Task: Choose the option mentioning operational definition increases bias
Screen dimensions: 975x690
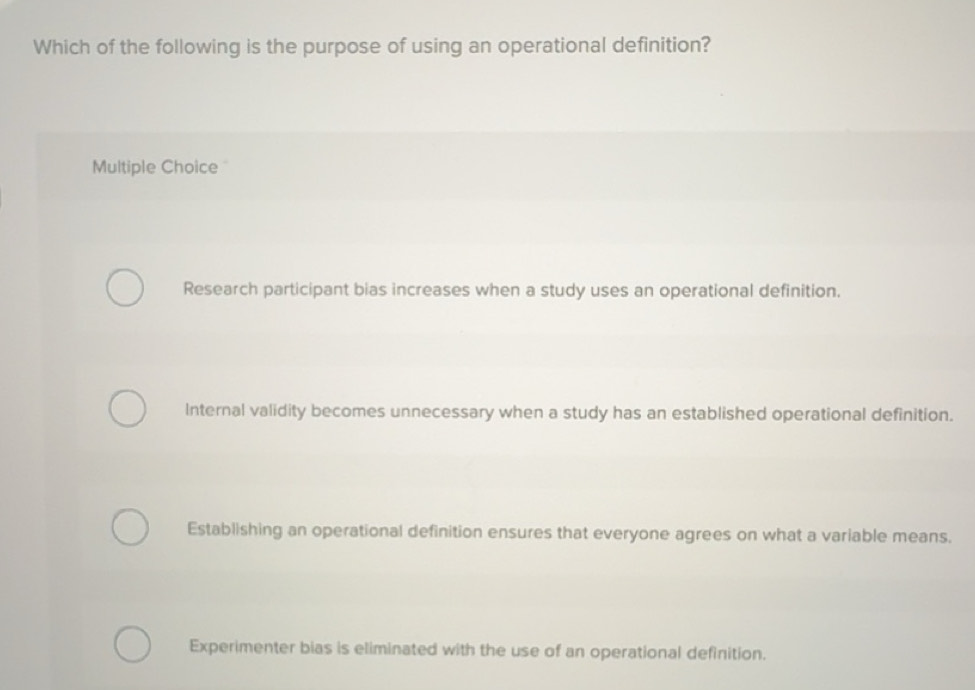Action: (x=511, y=290)
